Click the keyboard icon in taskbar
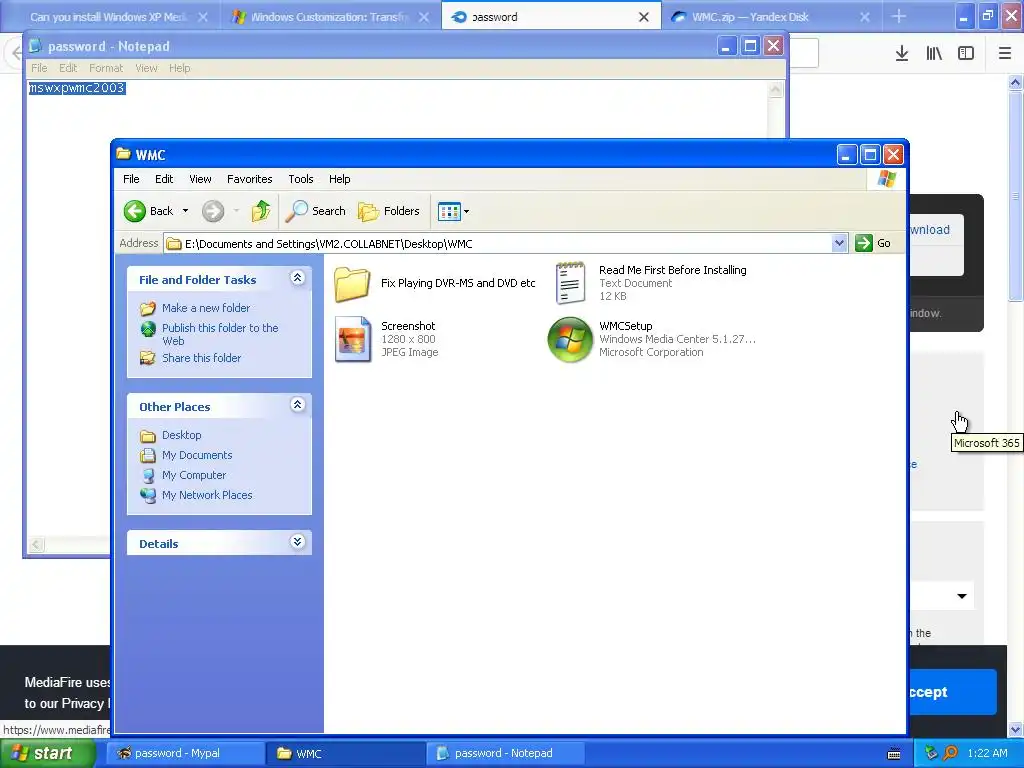1024x768 pixels. (894, 754)
